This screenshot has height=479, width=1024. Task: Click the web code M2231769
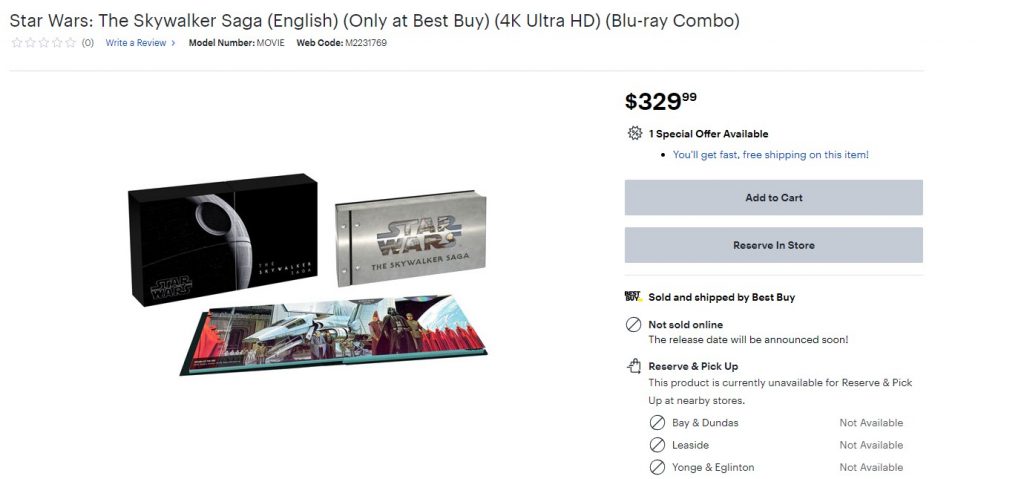point(366,43)
